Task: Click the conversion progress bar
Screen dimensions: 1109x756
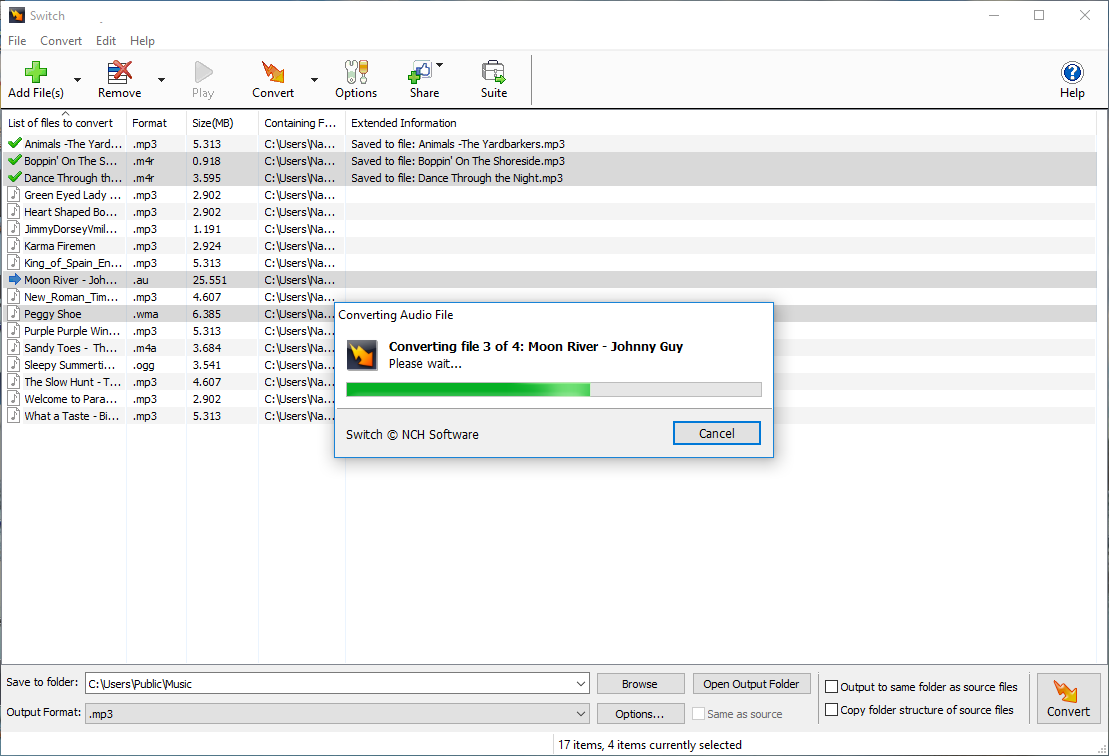Action: 553,389
